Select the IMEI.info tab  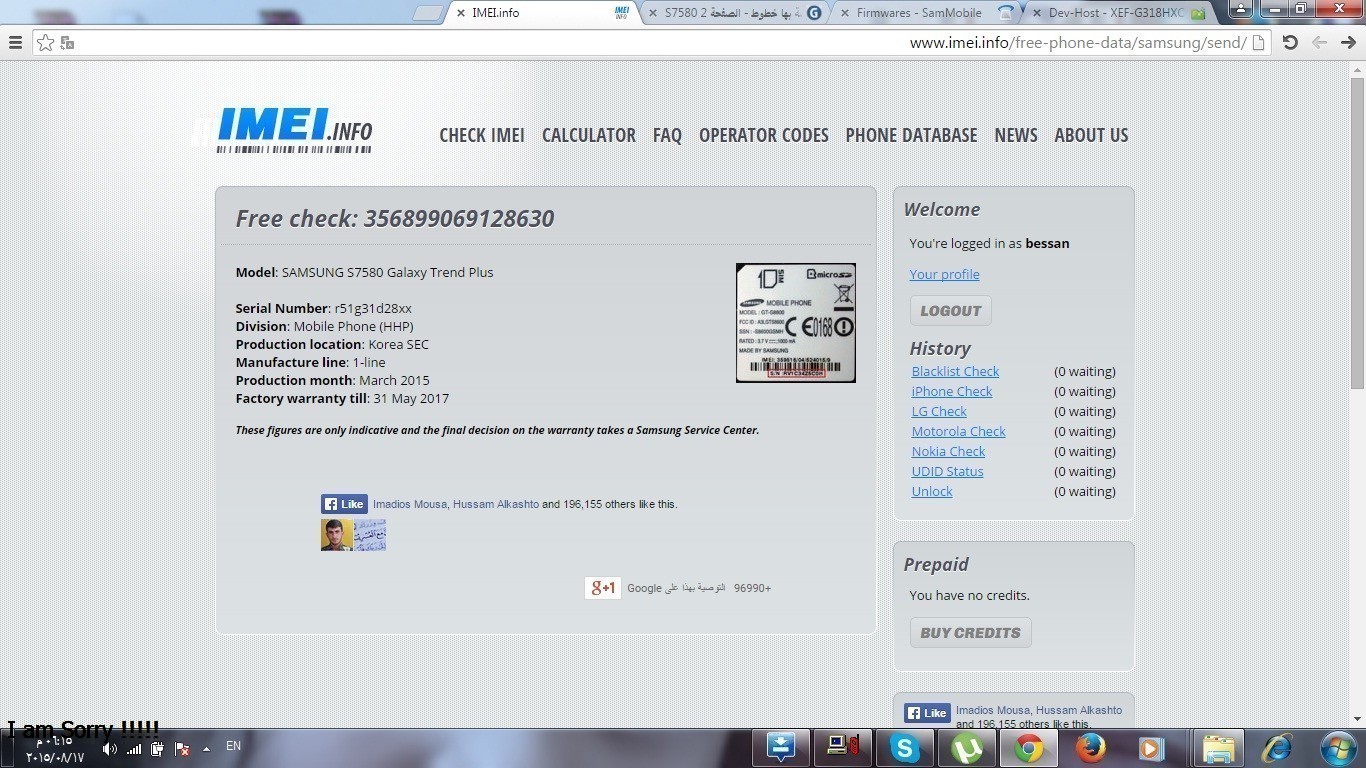(x=541, y=13)
